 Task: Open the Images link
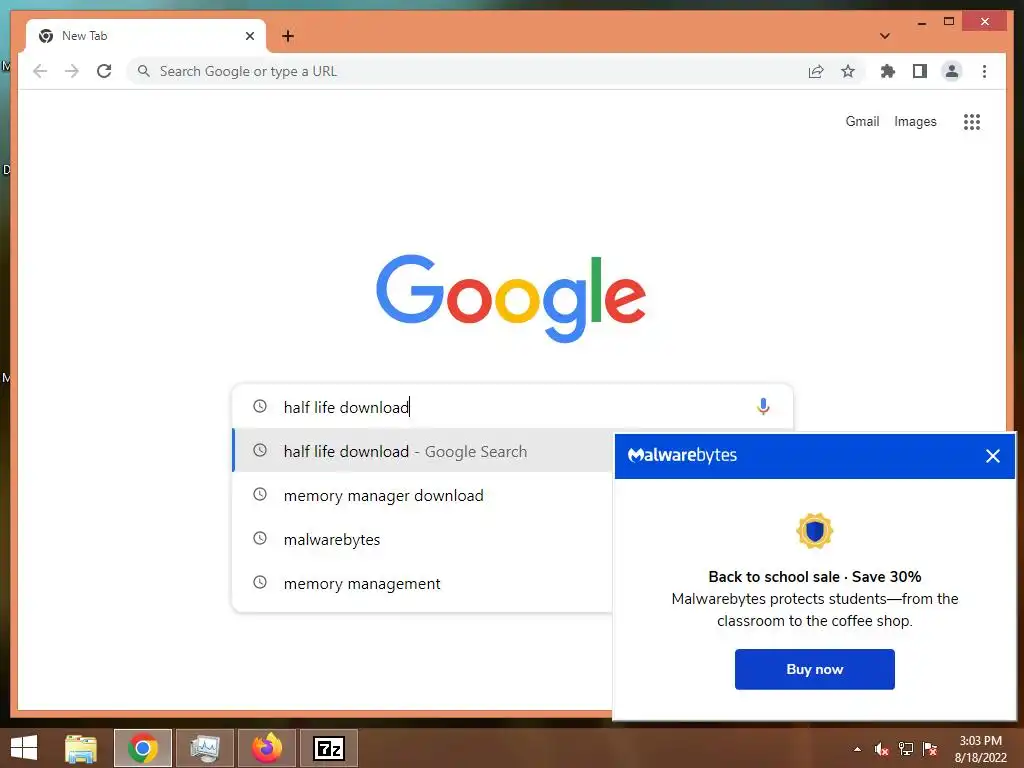point(915,121)
